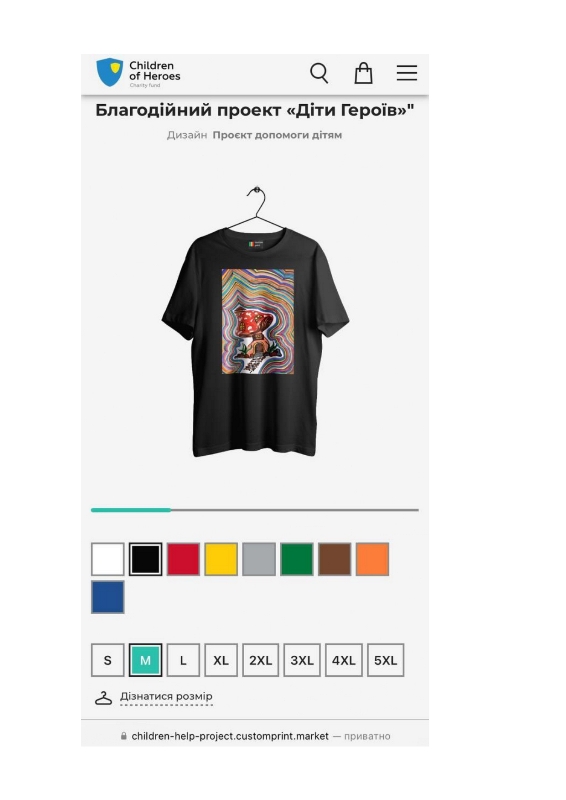The height and width of the screenshot is (800, 566).
Task: Click the hanger icon beside size guide
Action: 104,698
